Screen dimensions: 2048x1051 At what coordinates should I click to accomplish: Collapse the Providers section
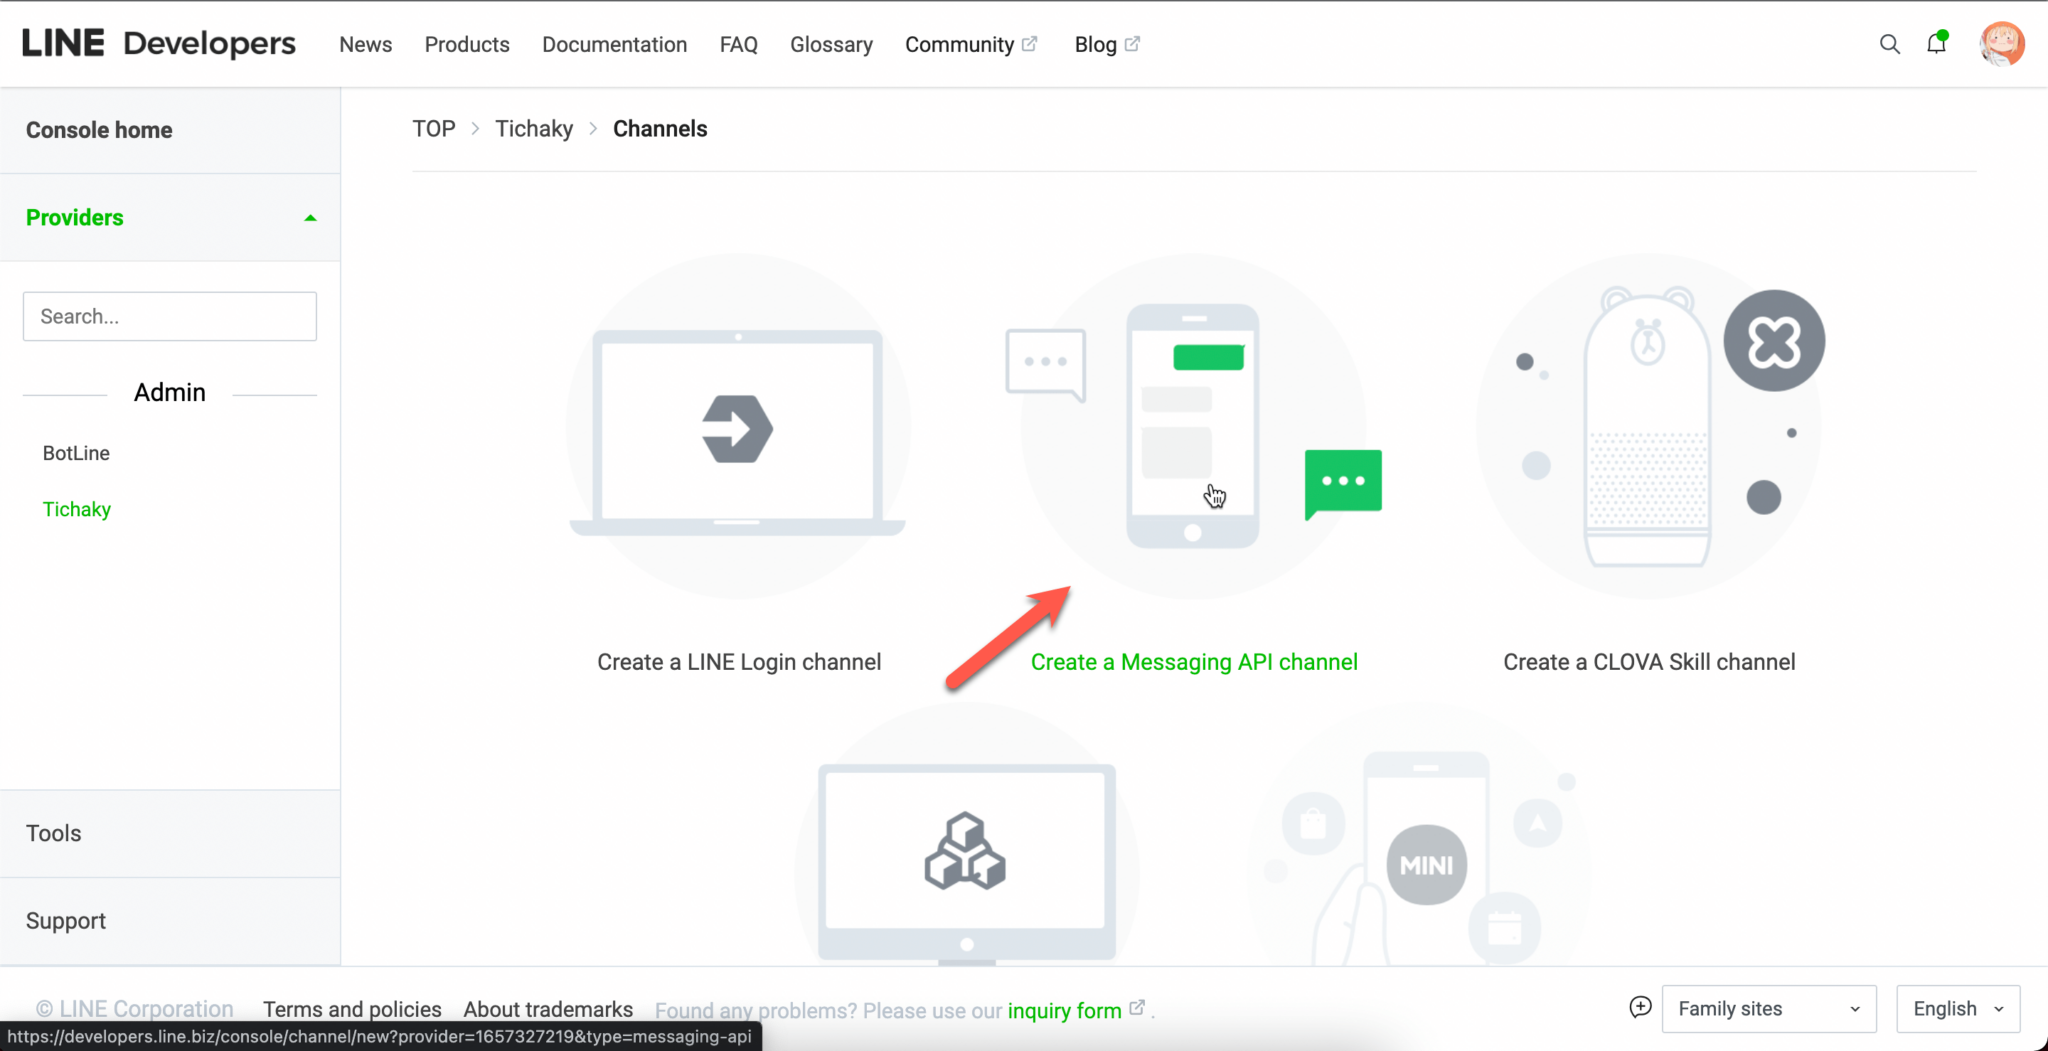310,216
